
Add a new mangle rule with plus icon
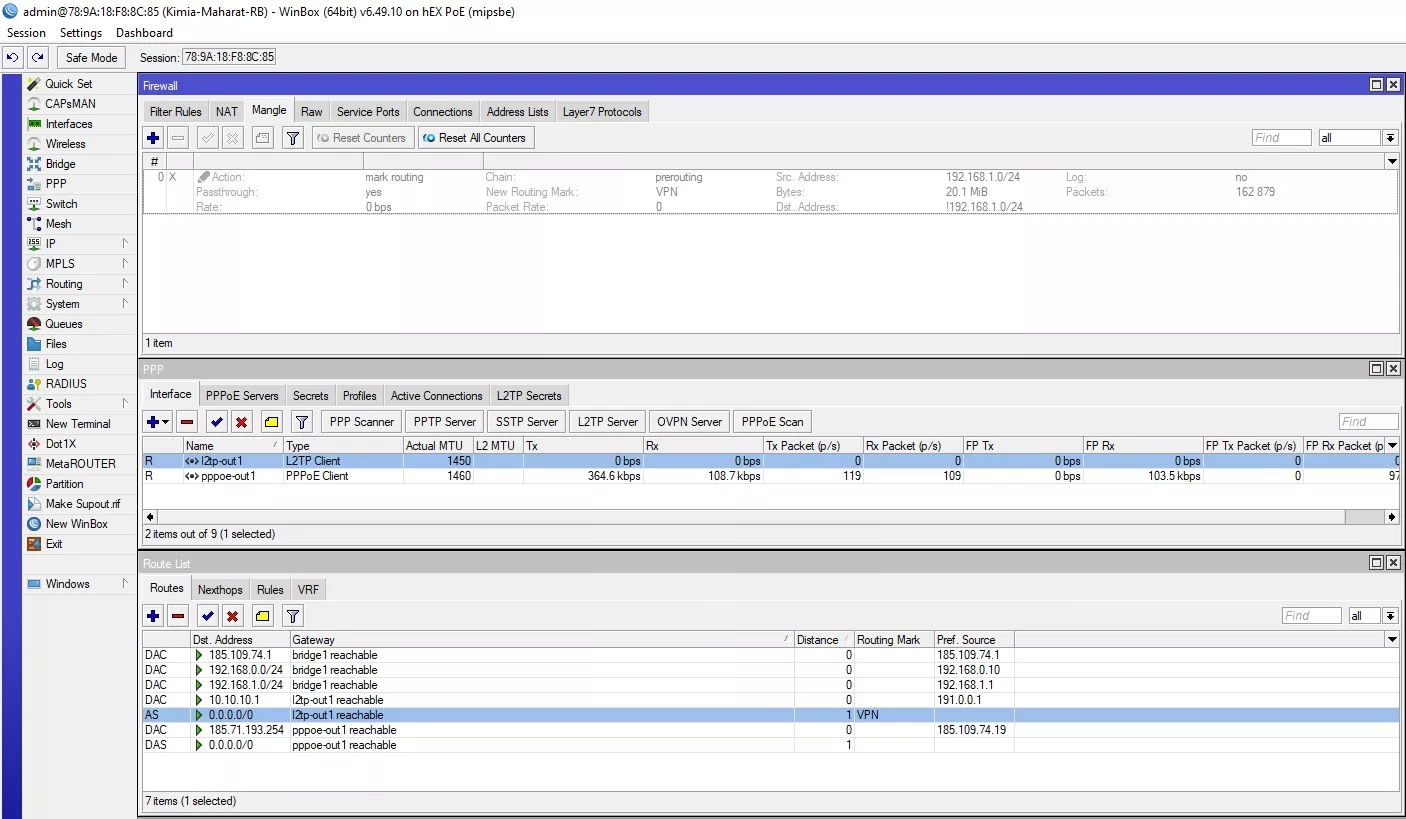pos(153,138)
